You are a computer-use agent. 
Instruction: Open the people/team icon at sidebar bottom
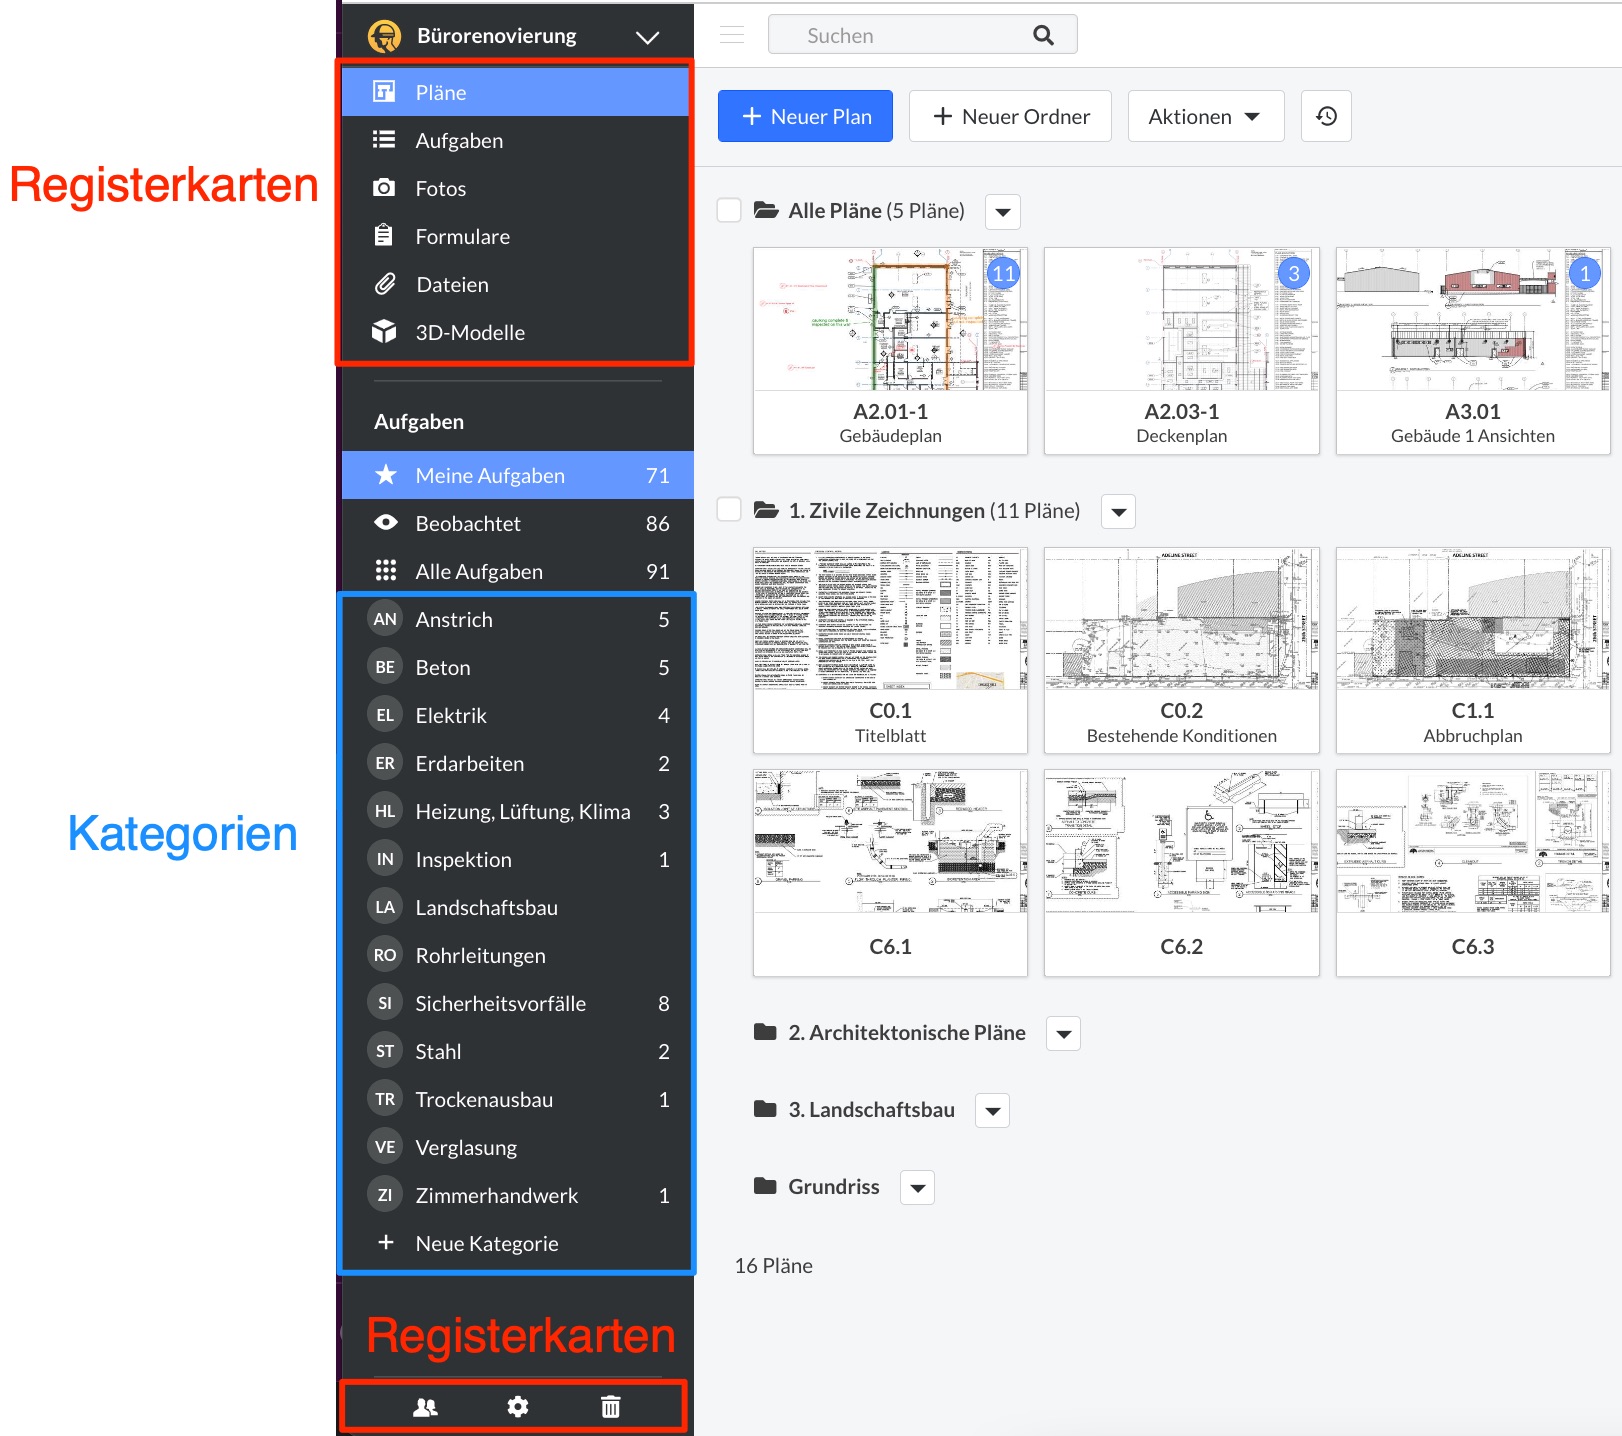click(425, 1407)
